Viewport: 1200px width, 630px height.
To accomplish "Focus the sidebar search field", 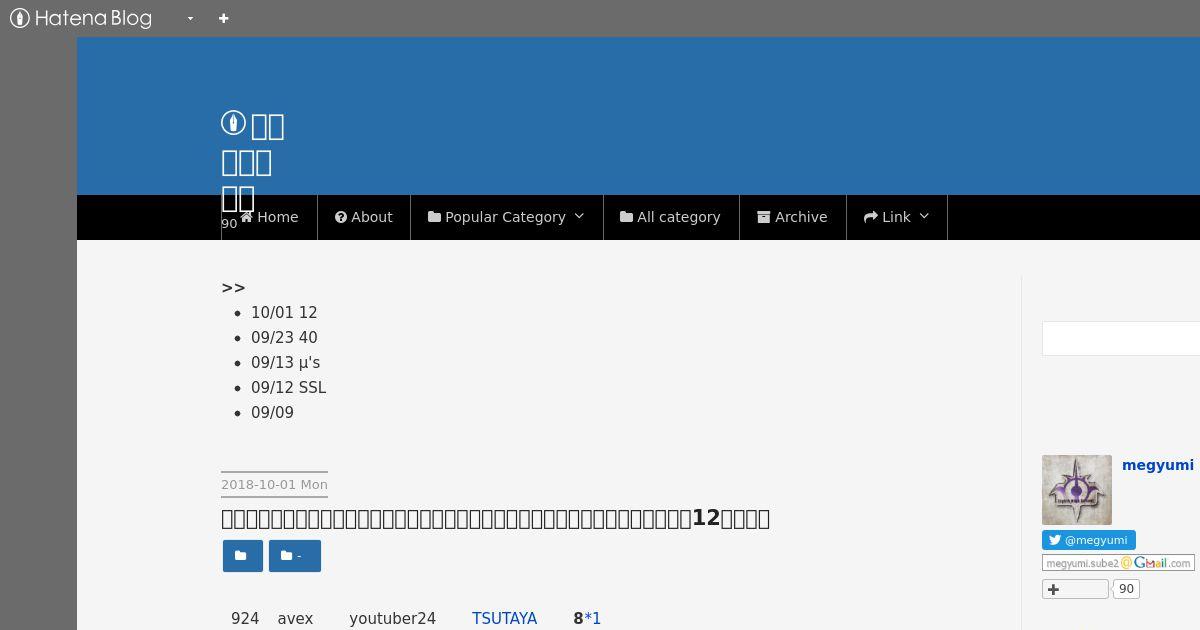I will pyautogui.click(x=1121, y=338).
